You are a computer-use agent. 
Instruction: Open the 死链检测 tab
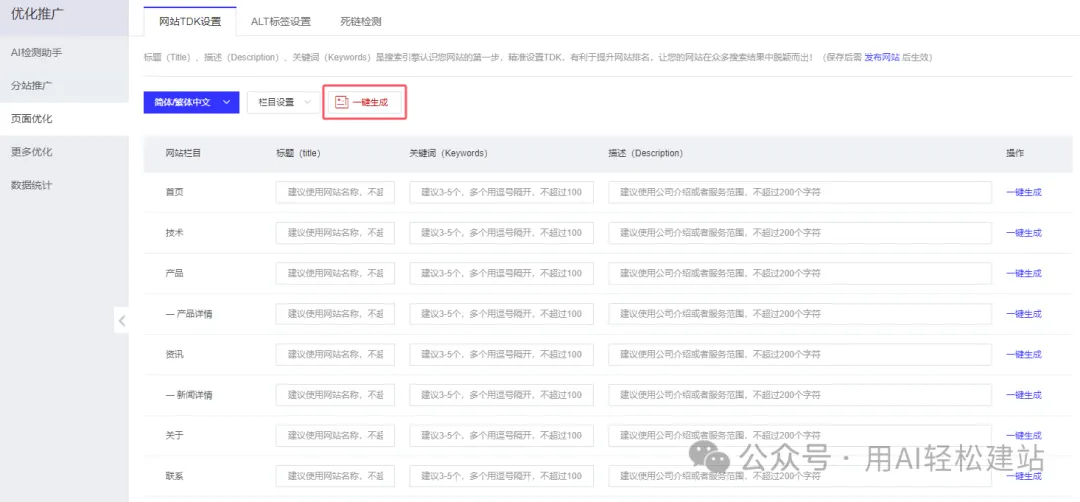[361, 21]
